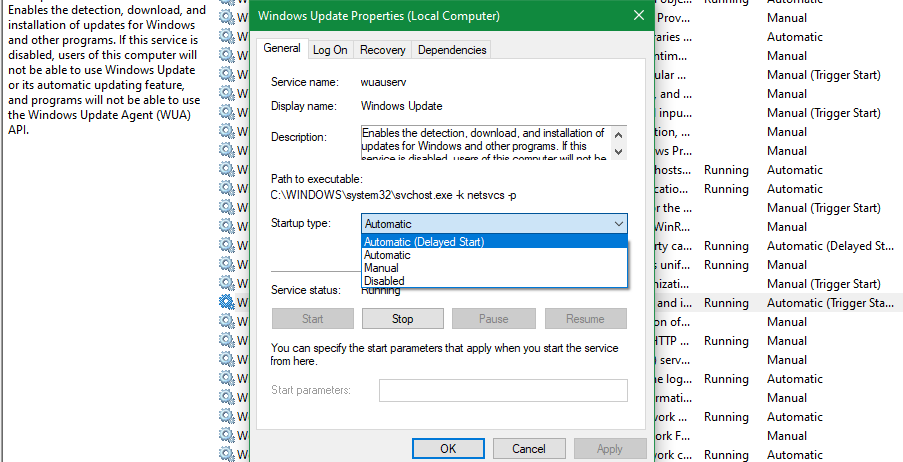Click the truncated nizati... description cell
The height and width of the screenshot is (462, 903).
(x=671, y=284)
